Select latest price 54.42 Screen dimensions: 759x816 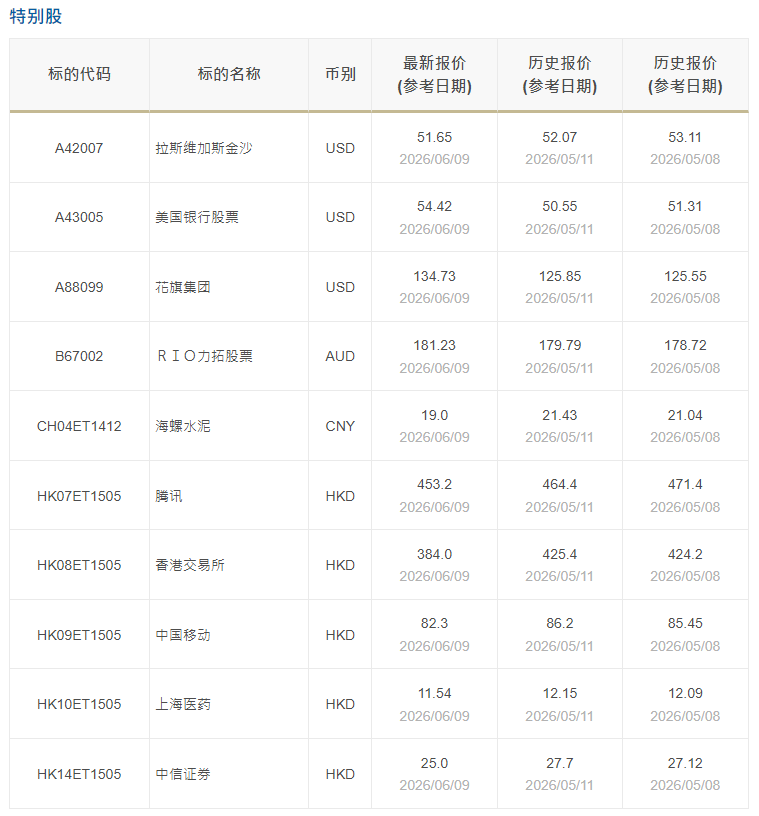pyautogui.click(x=434, y=206)
